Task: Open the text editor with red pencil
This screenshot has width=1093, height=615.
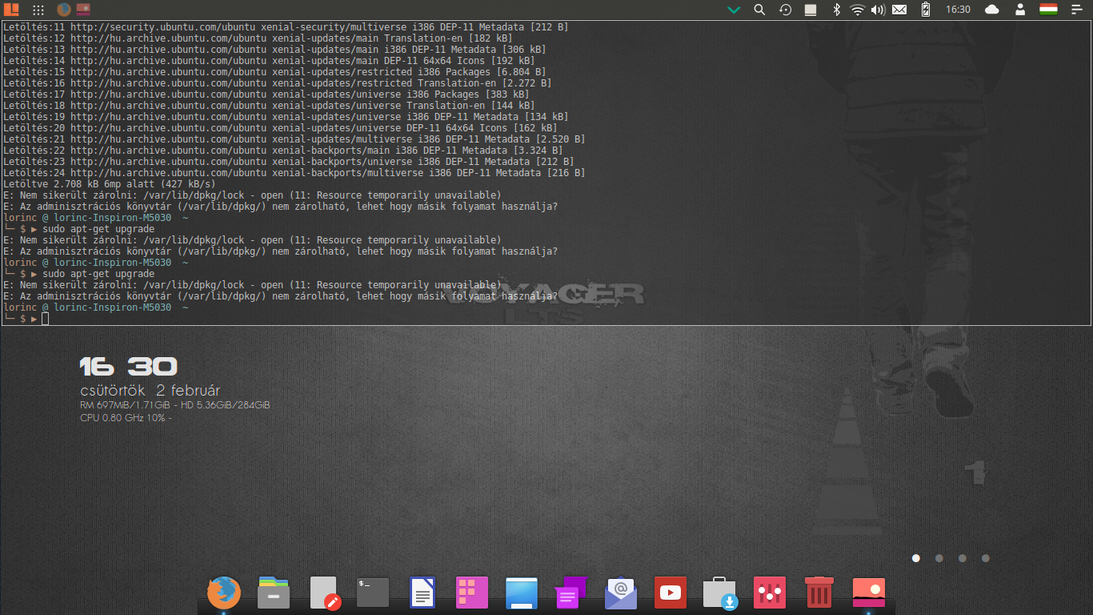Action: point(324,593)
